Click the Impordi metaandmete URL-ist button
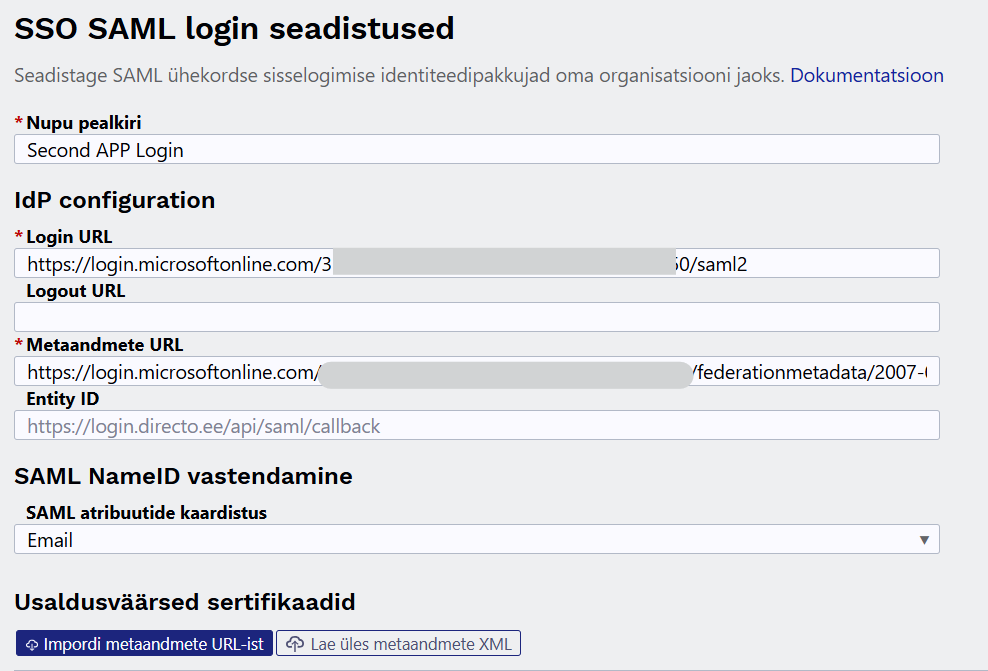 [x=144, y=643]
